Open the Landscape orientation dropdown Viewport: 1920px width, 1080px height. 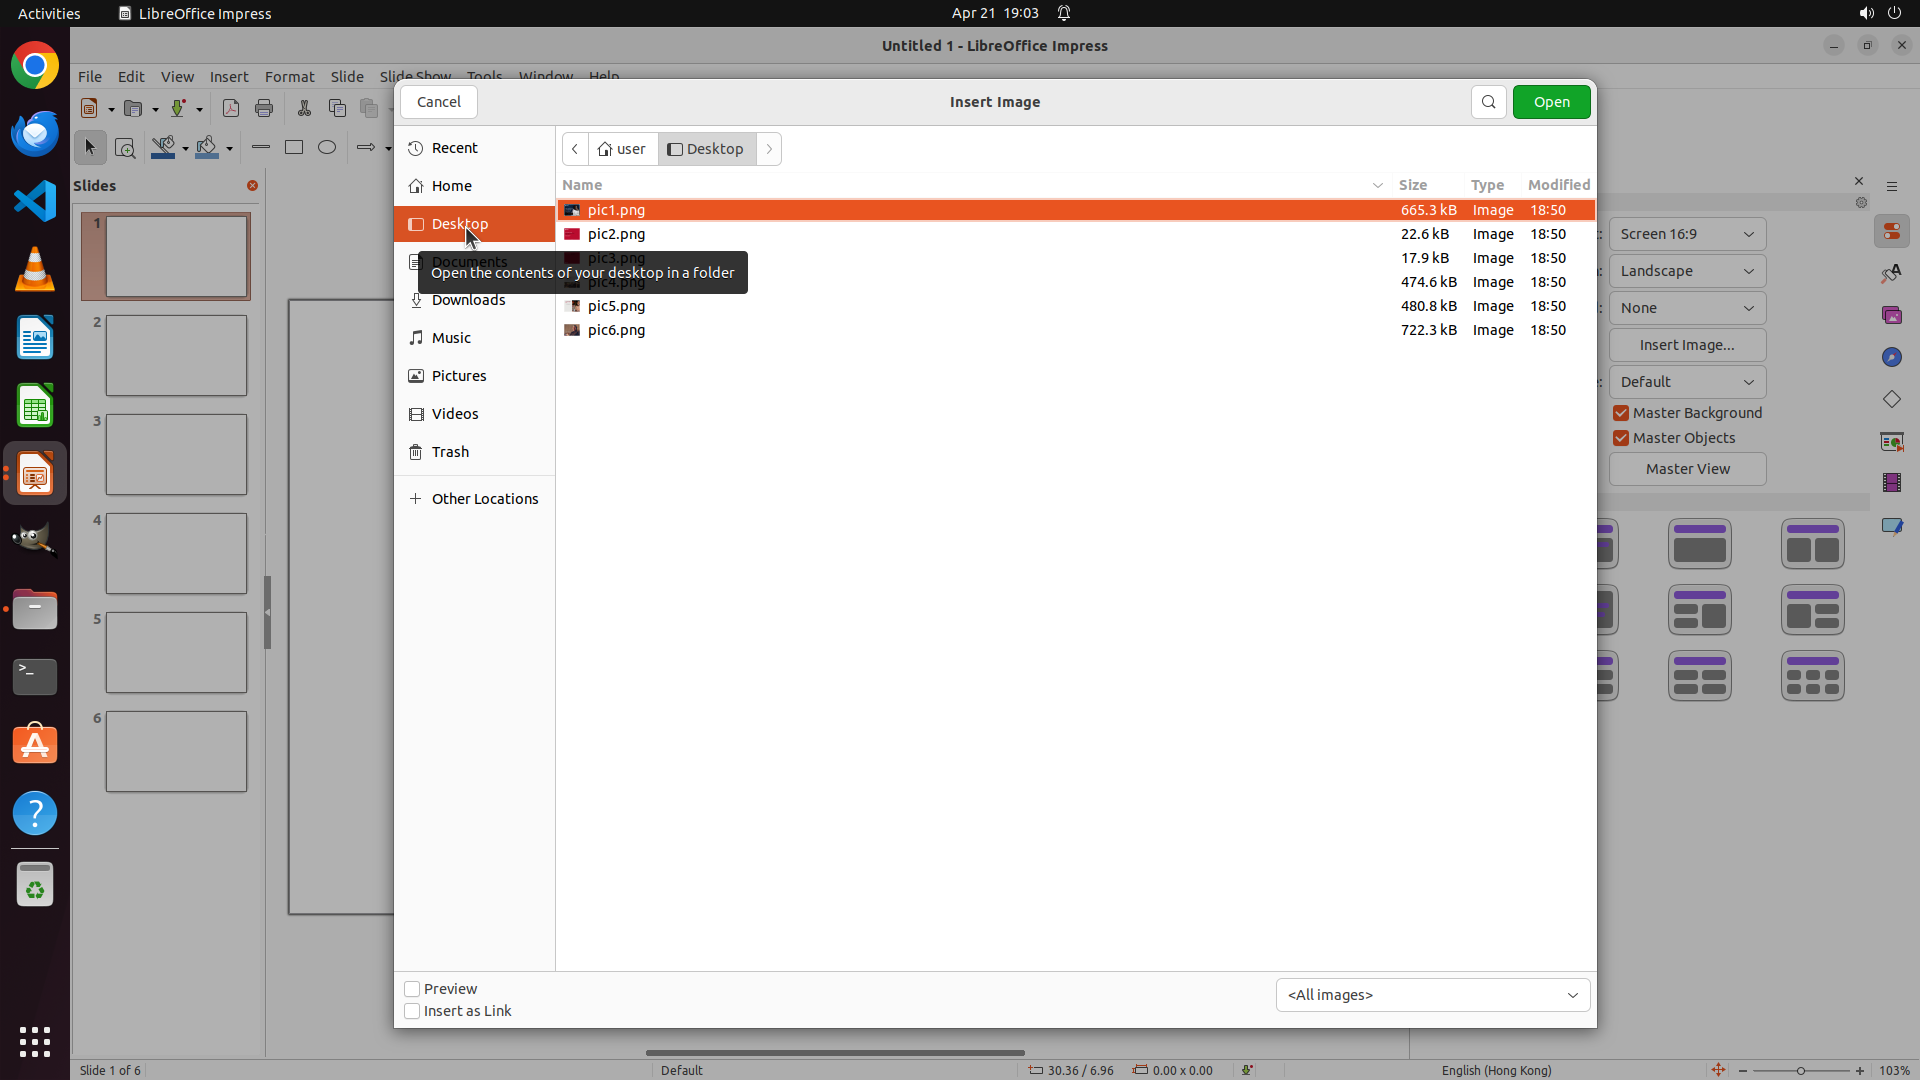coord(1687,271)
